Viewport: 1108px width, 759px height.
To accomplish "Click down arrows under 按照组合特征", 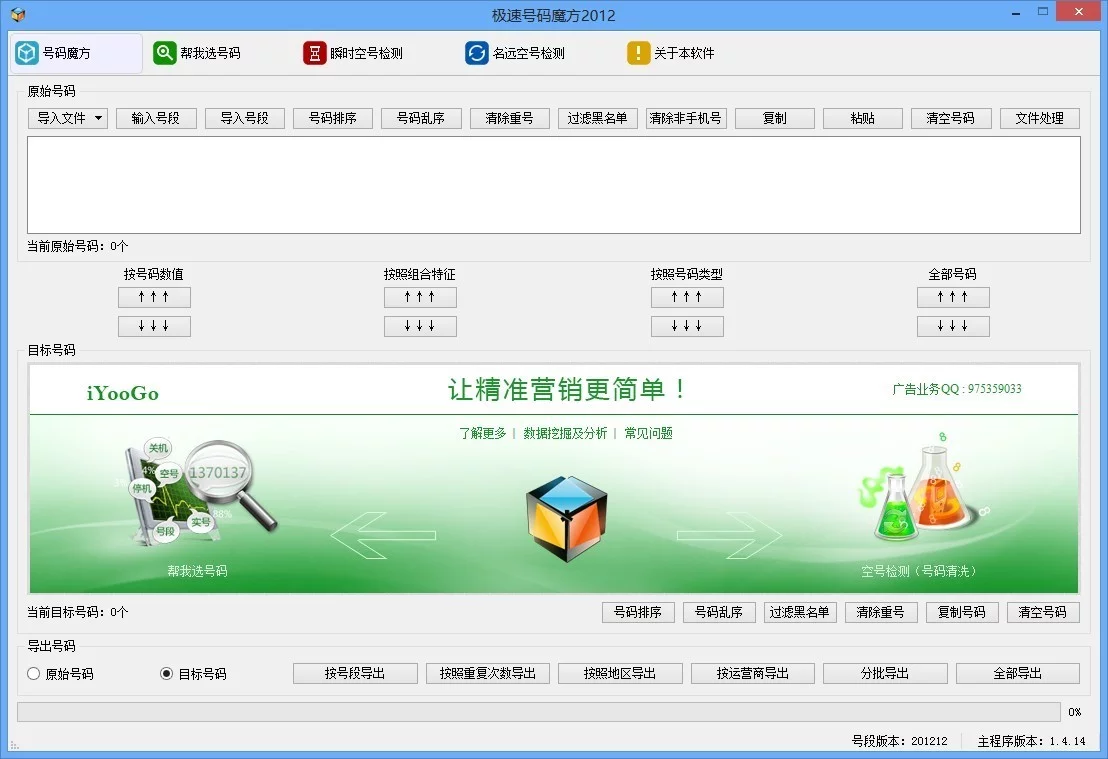I will 420,326.
